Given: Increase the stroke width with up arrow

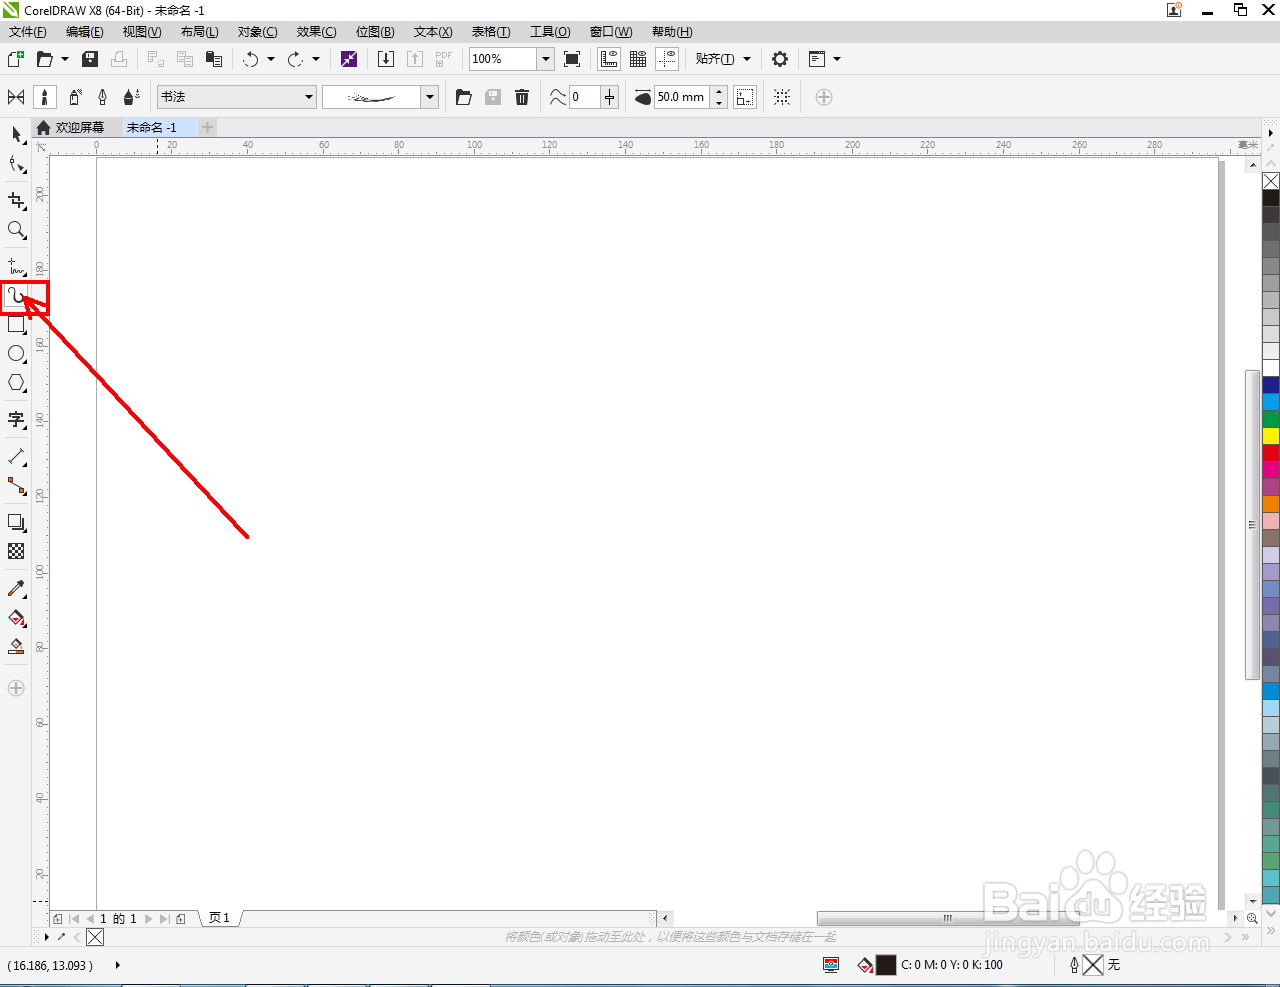Looking at the screenshot, I should click(x=719, y=92).
